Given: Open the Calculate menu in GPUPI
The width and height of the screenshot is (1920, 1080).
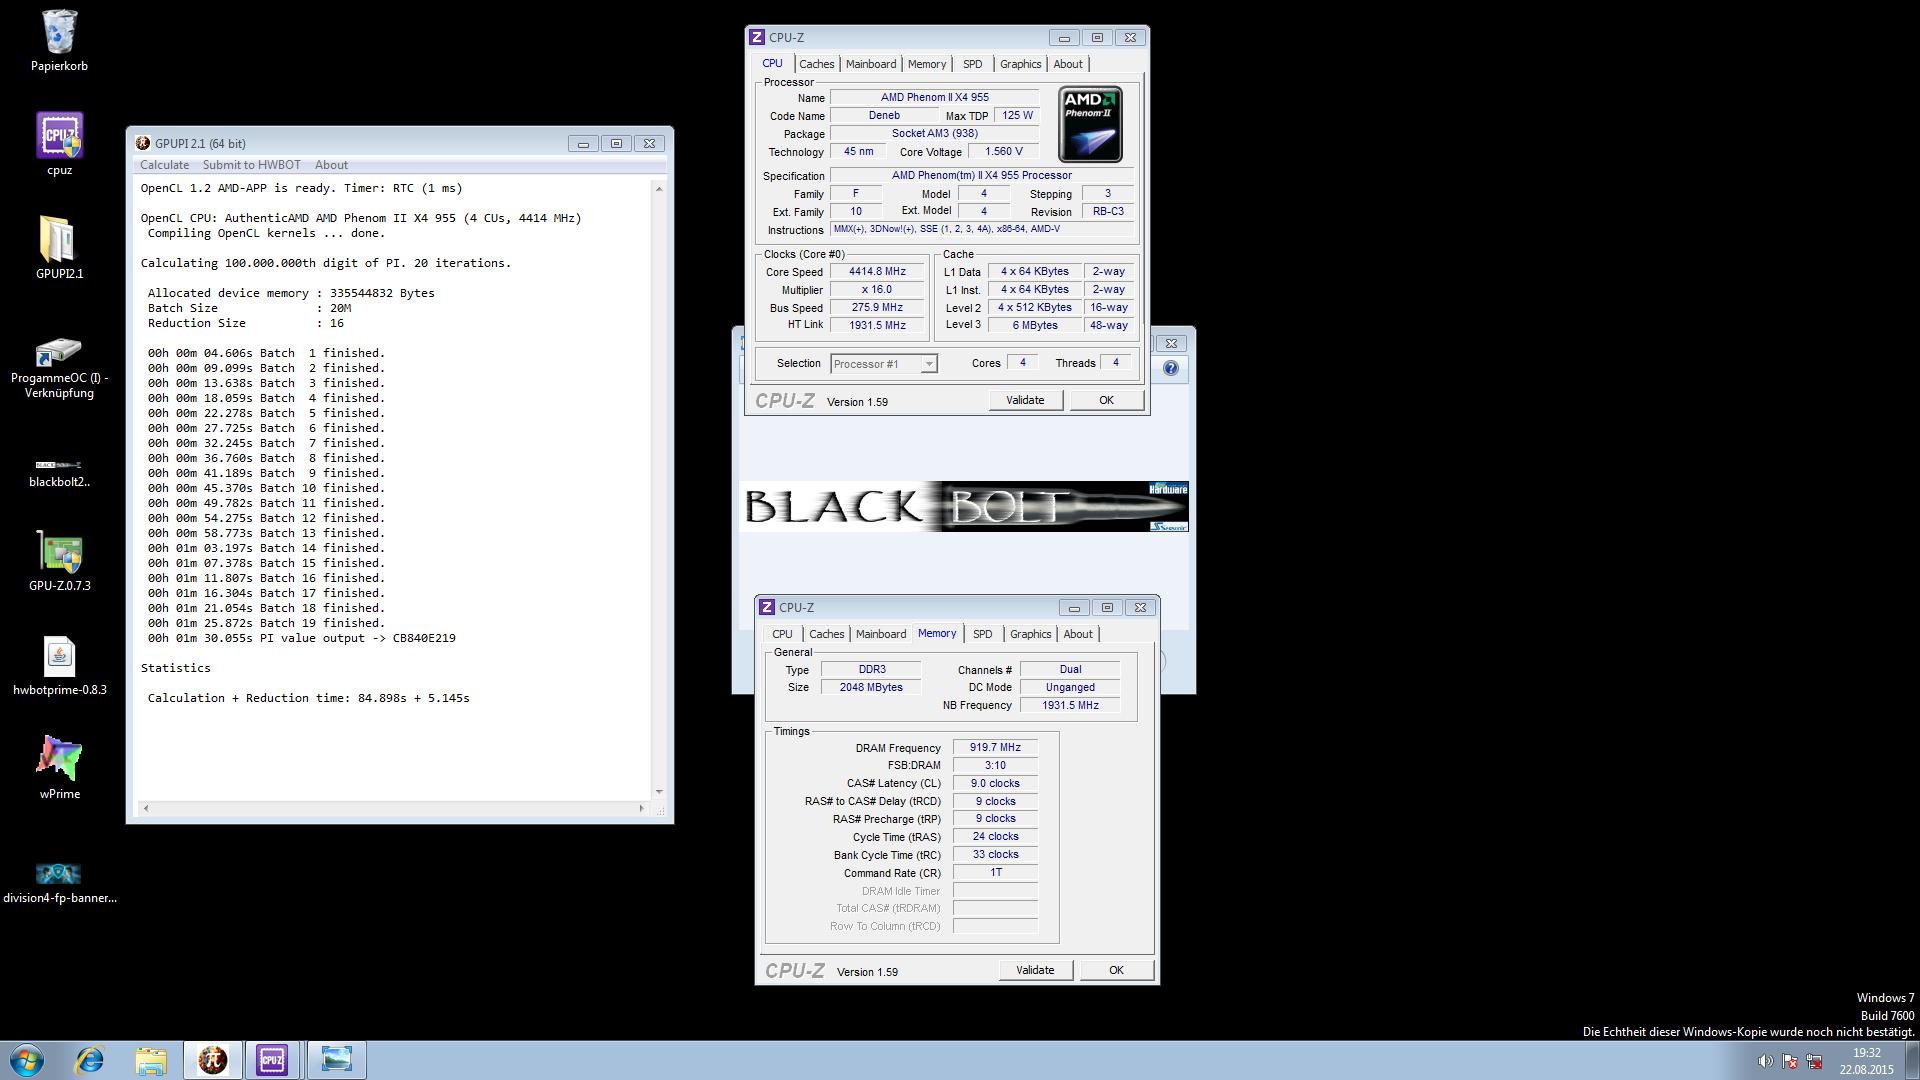Looking at the screenshot, I should coord(164,165).
